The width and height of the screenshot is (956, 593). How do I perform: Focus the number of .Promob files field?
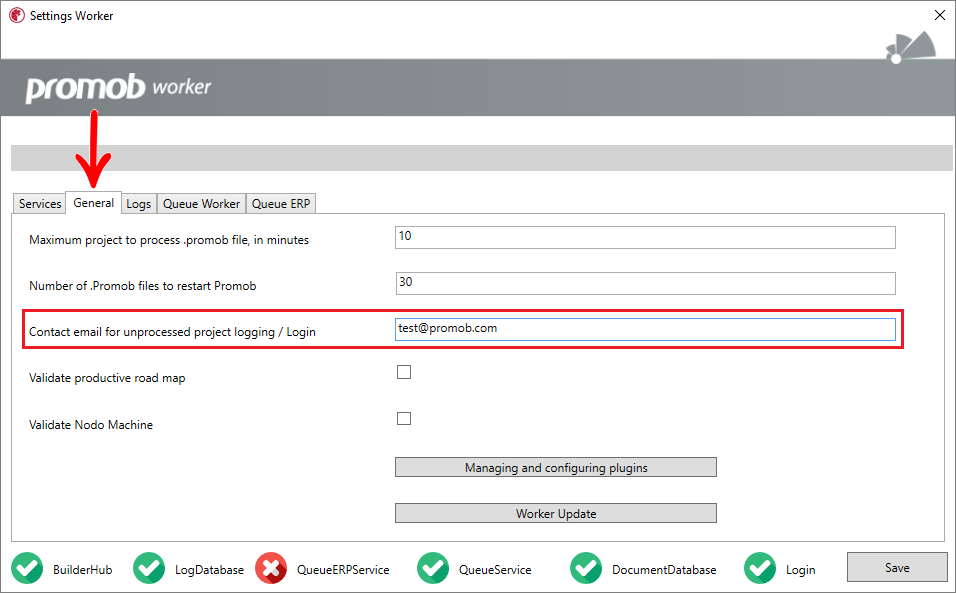[645, 283]
